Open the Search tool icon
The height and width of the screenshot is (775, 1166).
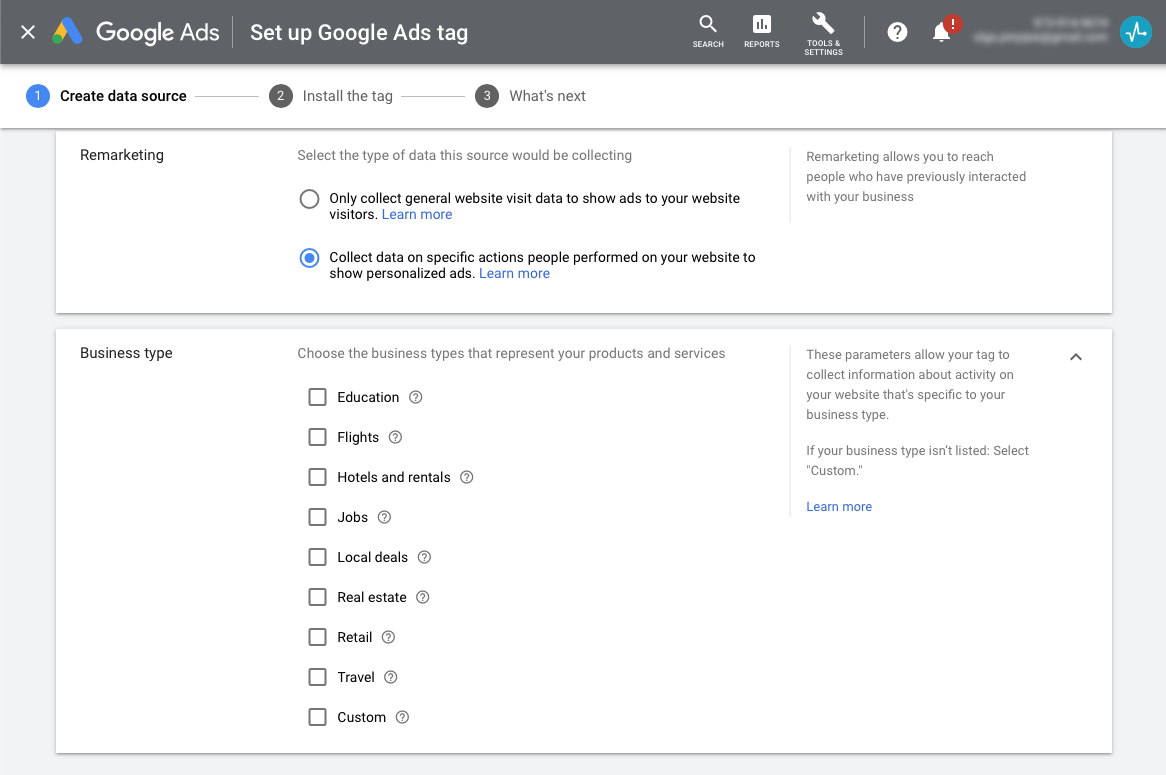(708, 31)
